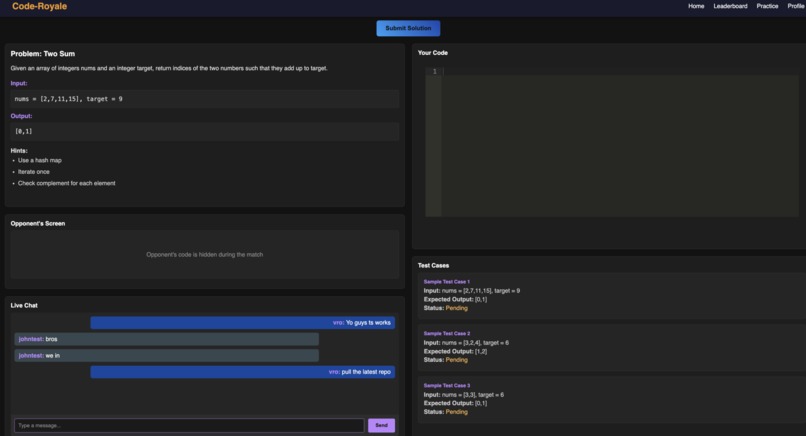Viewport: 806px width, 436px height.
Task: Click 'Check complement for each element' hint
Action: pyautogui.click(x=67, y=183)
